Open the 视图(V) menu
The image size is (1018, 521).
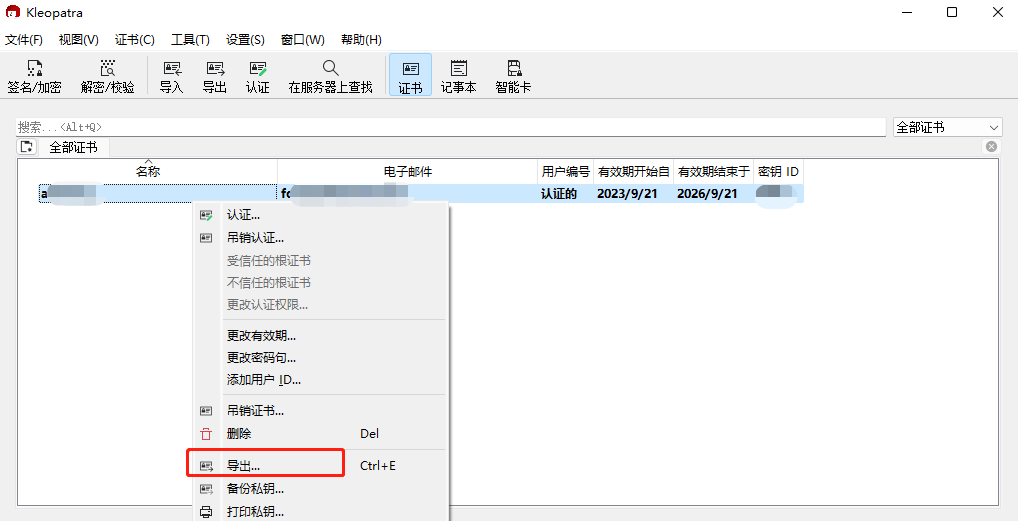click(79, 40)
